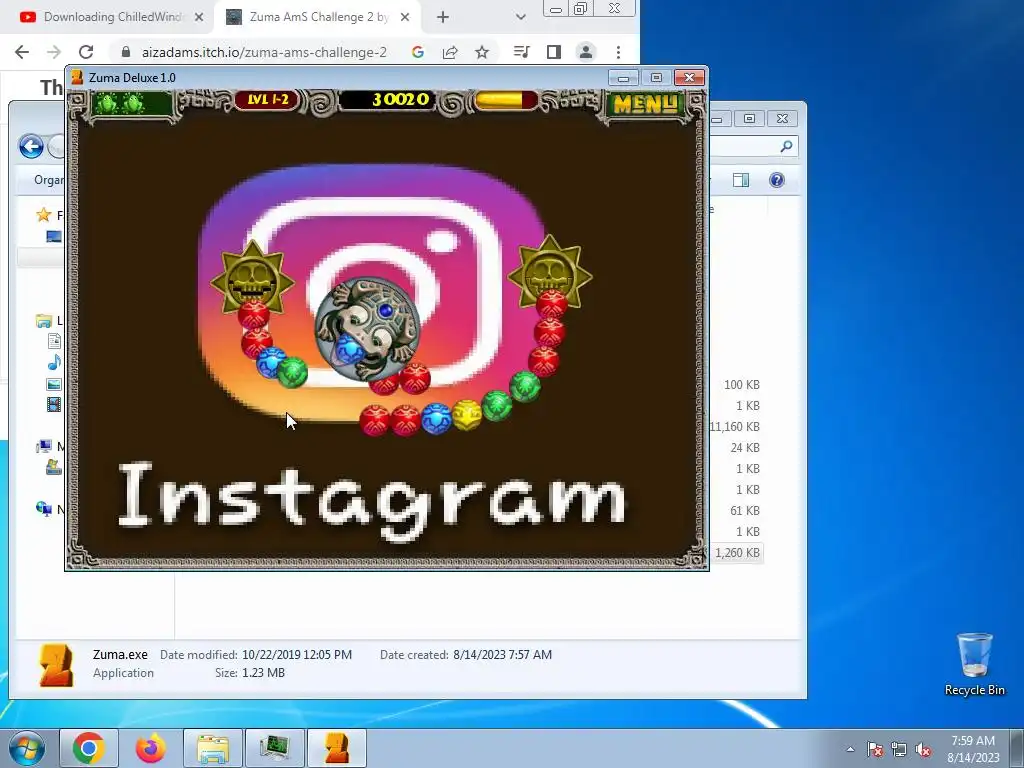This screenshot has height=768, width=1024.
Task: Open Firefox from the taskbar
Action: (x=150, y=748)
